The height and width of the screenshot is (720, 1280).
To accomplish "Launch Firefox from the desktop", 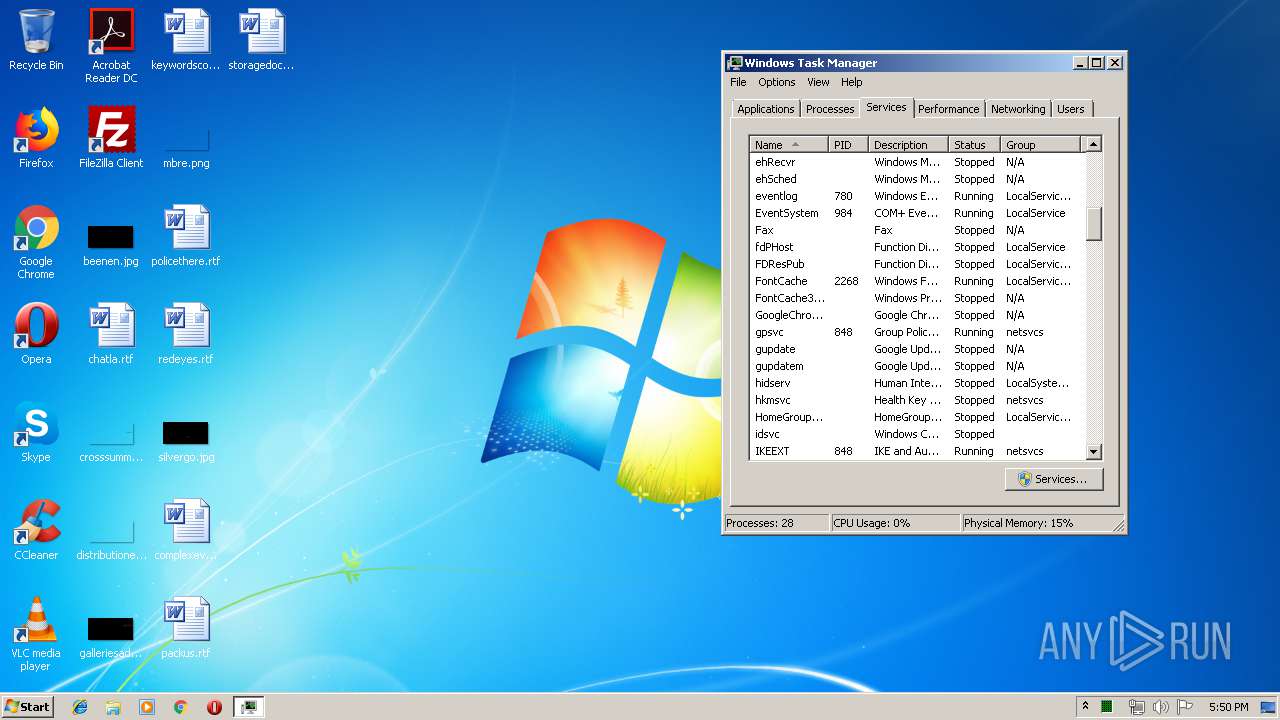I will [36, 138].
